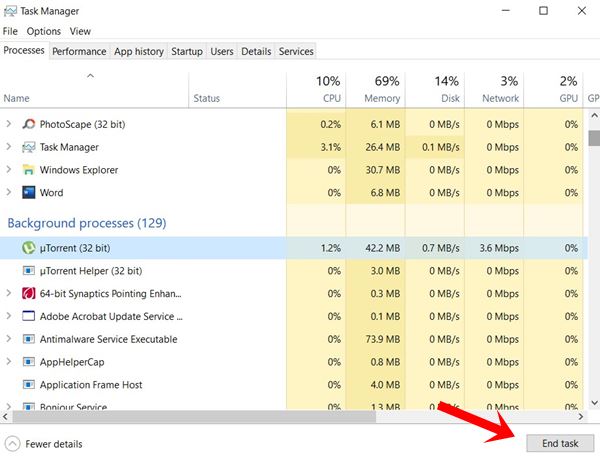Click the End task button
This screenshot has height=461, width=600.
pyautogui.click(x=560, y=443)
